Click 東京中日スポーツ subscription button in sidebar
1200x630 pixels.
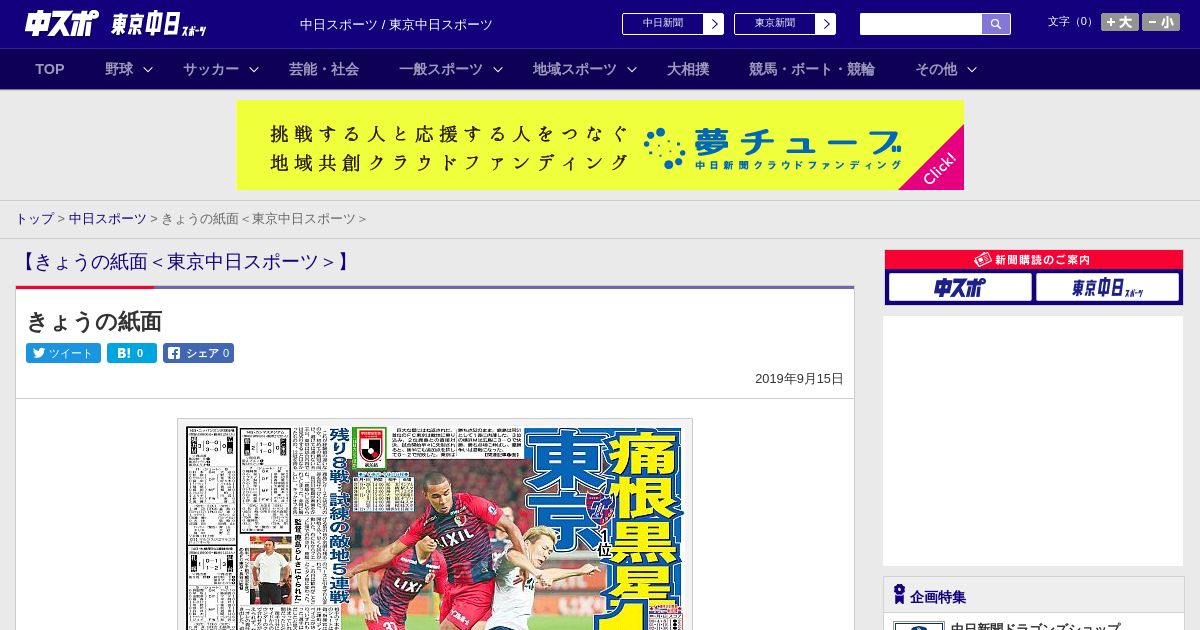point(1107,287)
